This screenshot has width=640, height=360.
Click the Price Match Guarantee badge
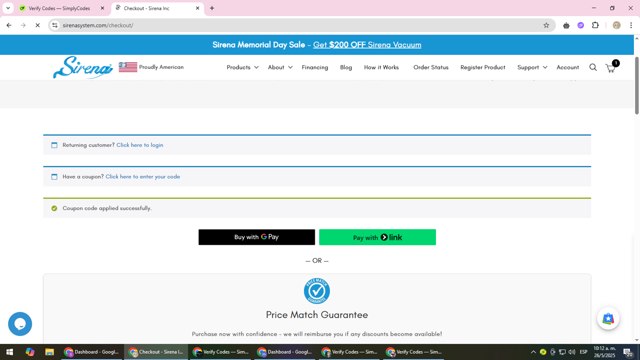pos(317,291)
